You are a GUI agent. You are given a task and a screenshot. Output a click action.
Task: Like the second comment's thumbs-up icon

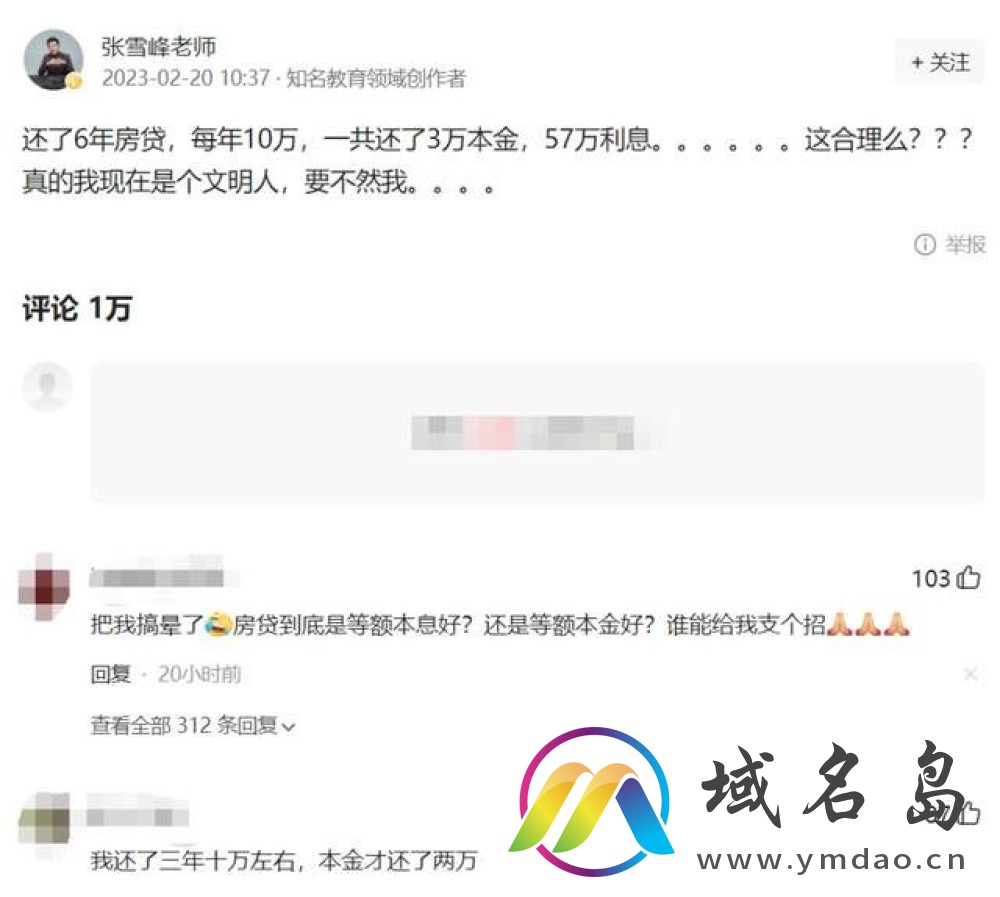(x=969, y=813)
